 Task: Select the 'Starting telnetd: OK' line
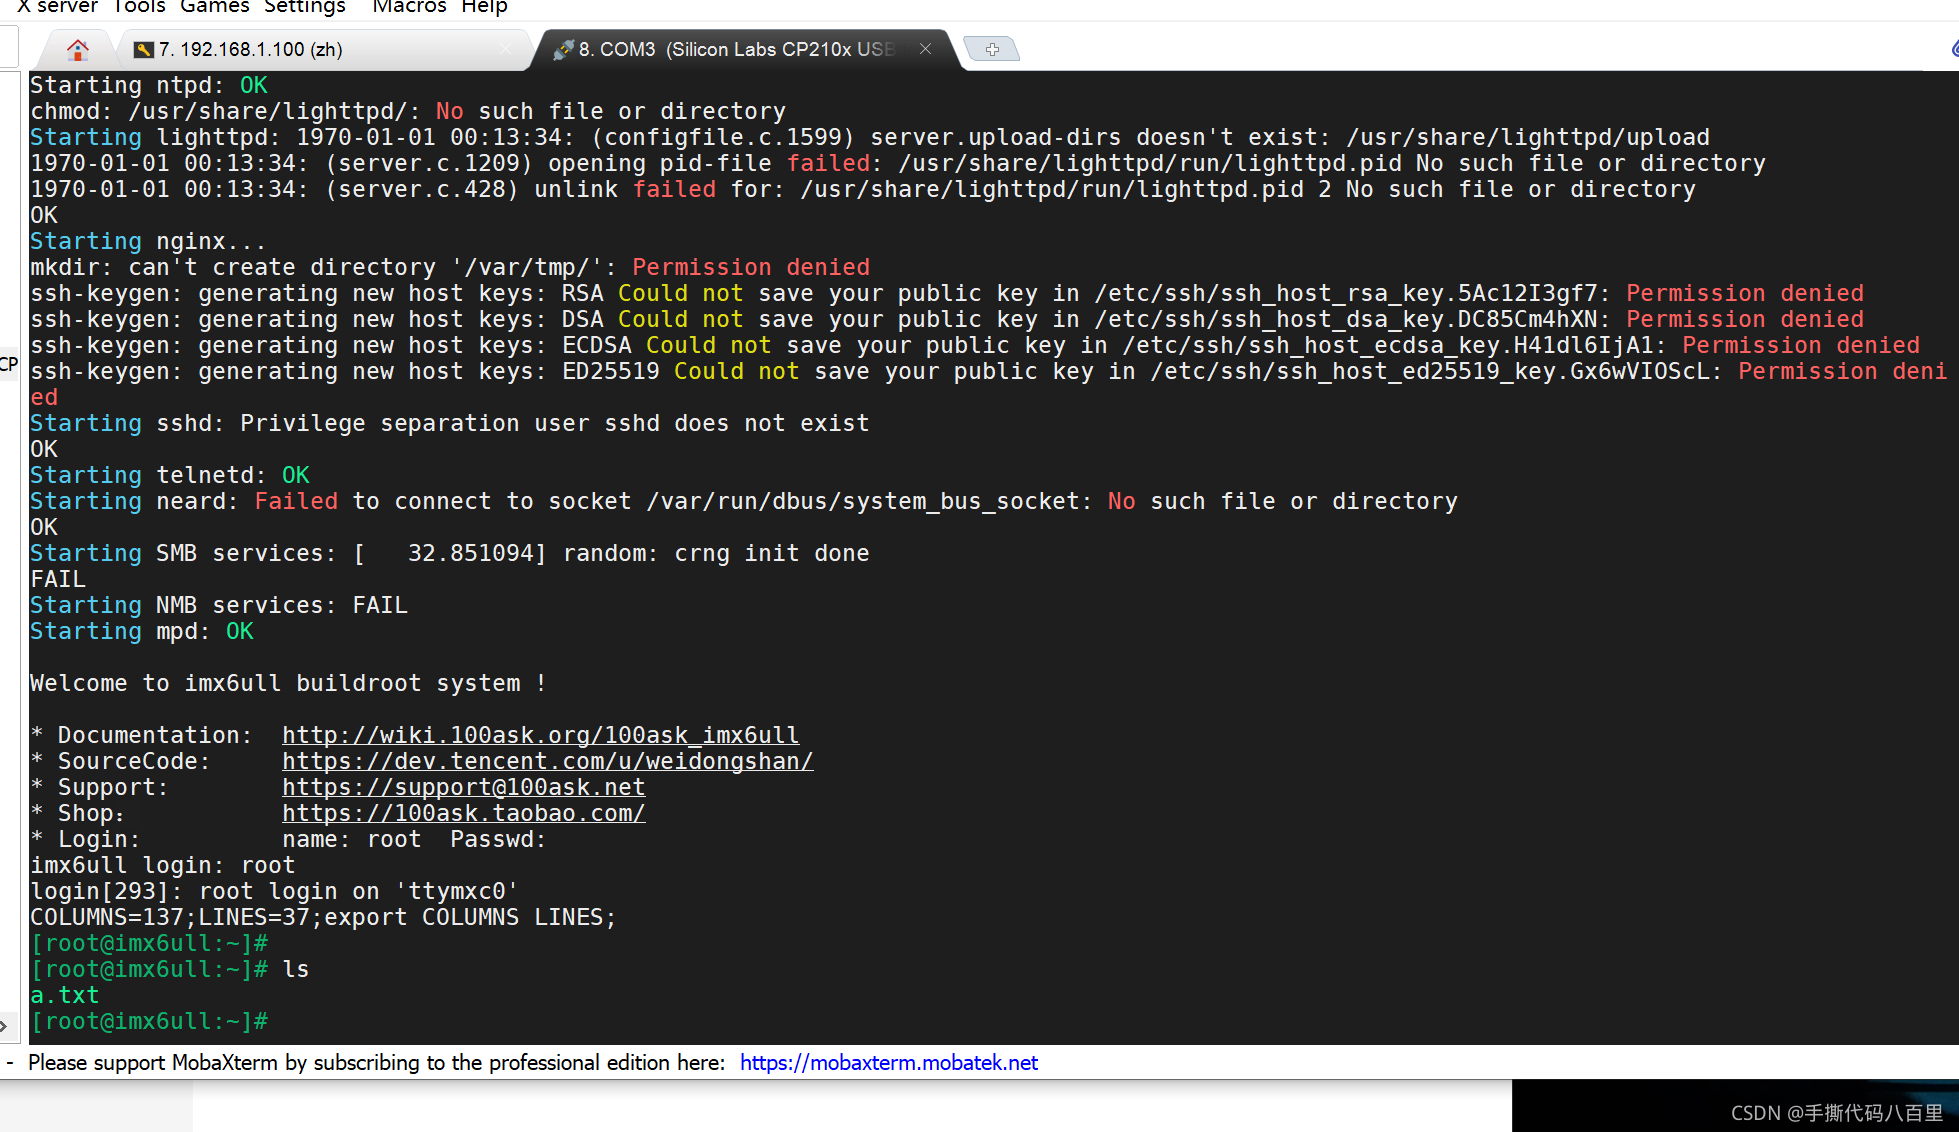pyautogui.click(x=170, y=475)
